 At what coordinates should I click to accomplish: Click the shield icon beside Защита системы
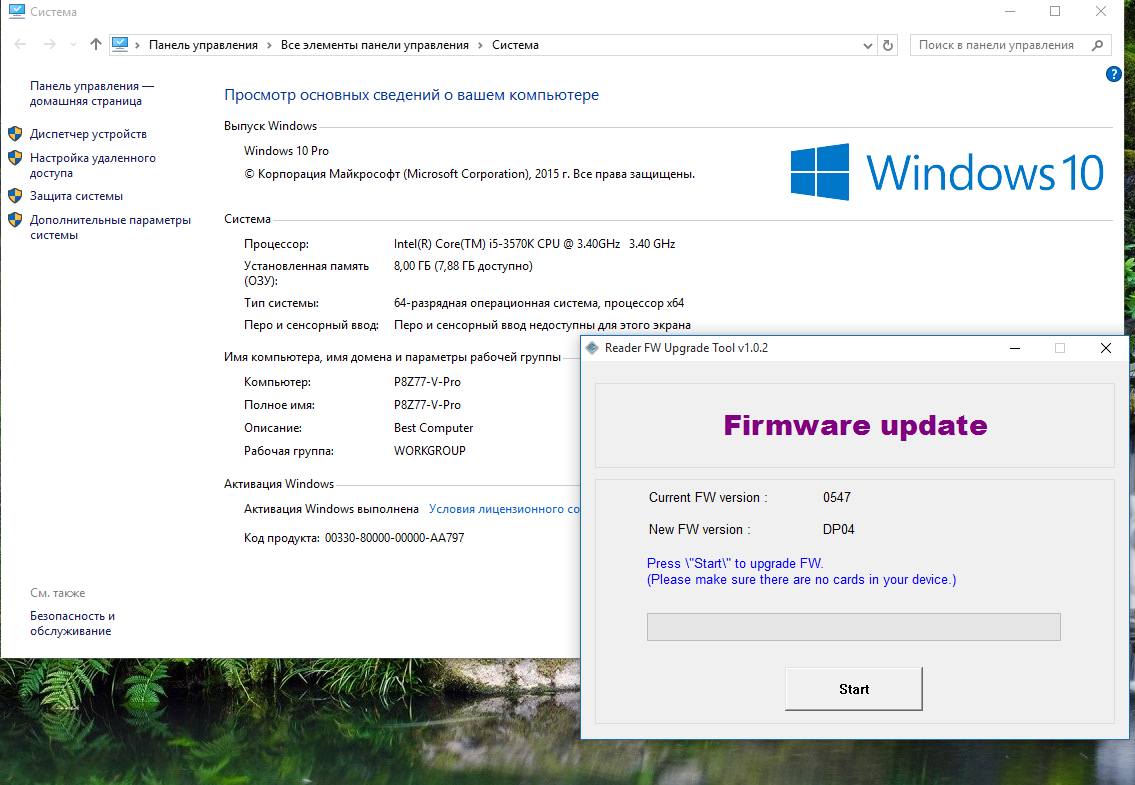point(15,196)
